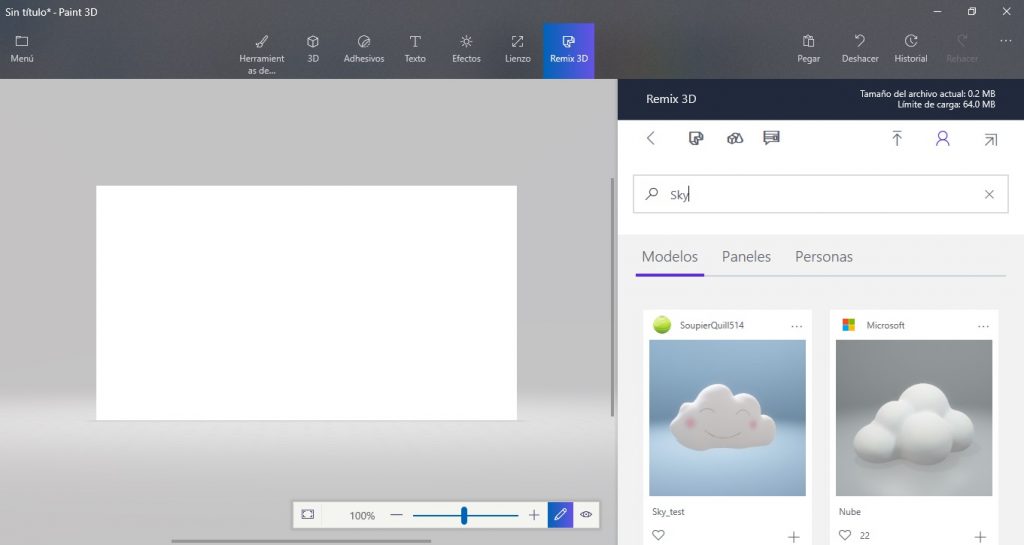This screenshot has width=1024, height=545.
Task: Open Remix 3D home icon
Action: pyautogui.click(x=696, y=138)
